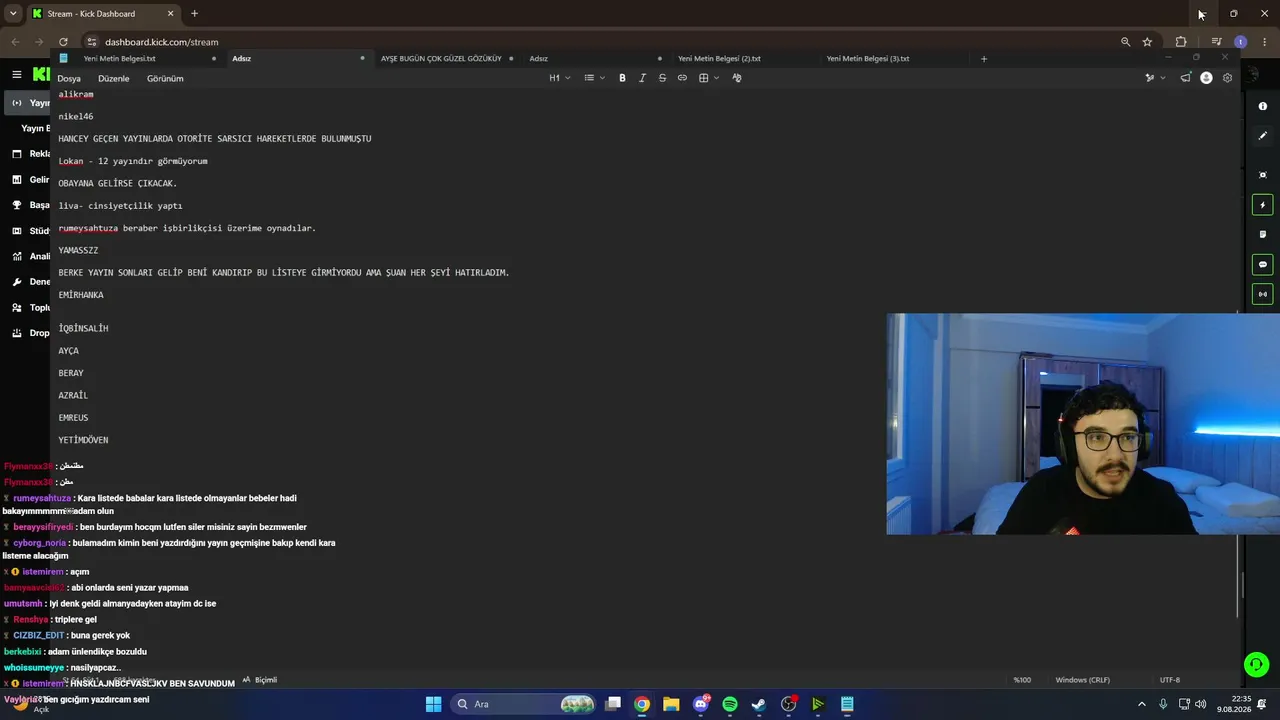Click Windows (CRLF) line ending indicator

(x=1083, y=680)
